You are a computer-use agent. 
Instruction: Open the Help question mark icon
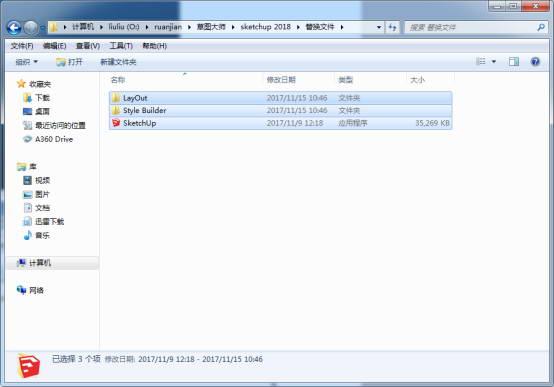(535, 62)
